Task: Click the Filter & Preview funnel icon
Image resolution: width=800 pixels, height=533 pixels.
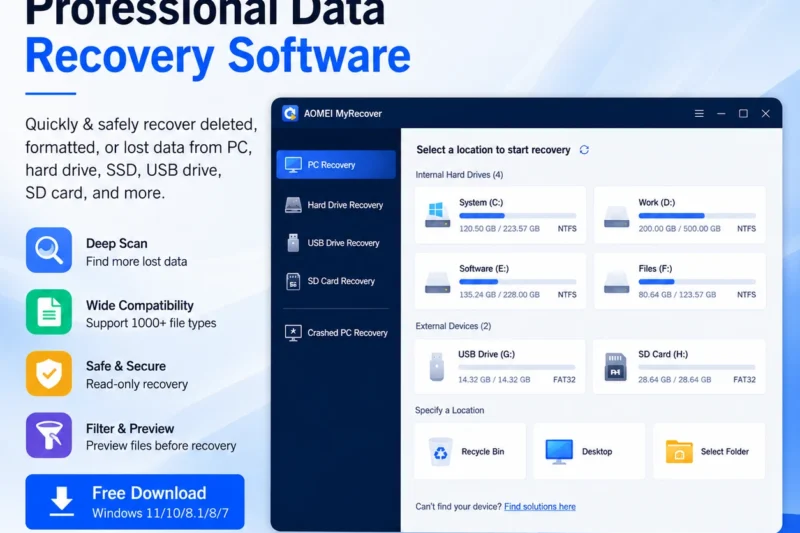Action: tap(49, 435)
